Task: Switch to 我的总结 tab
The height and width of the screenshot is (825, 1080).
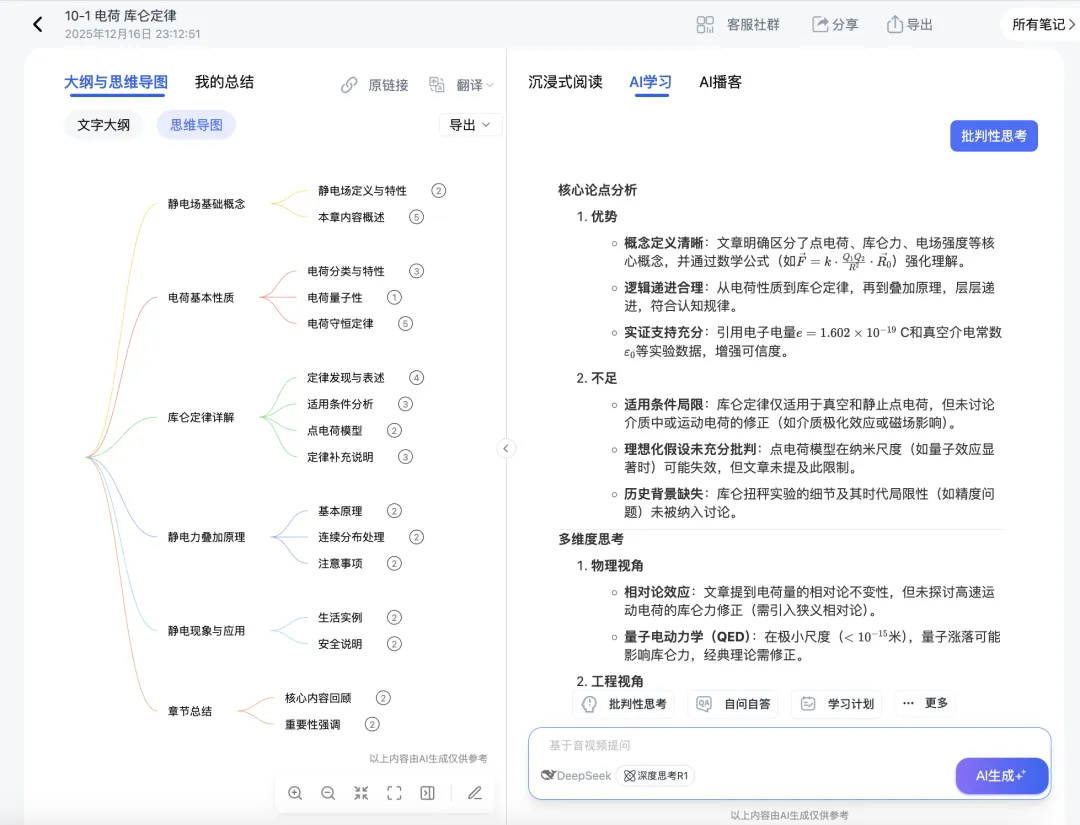Action: pyautogui.click(x=225, y=82)
